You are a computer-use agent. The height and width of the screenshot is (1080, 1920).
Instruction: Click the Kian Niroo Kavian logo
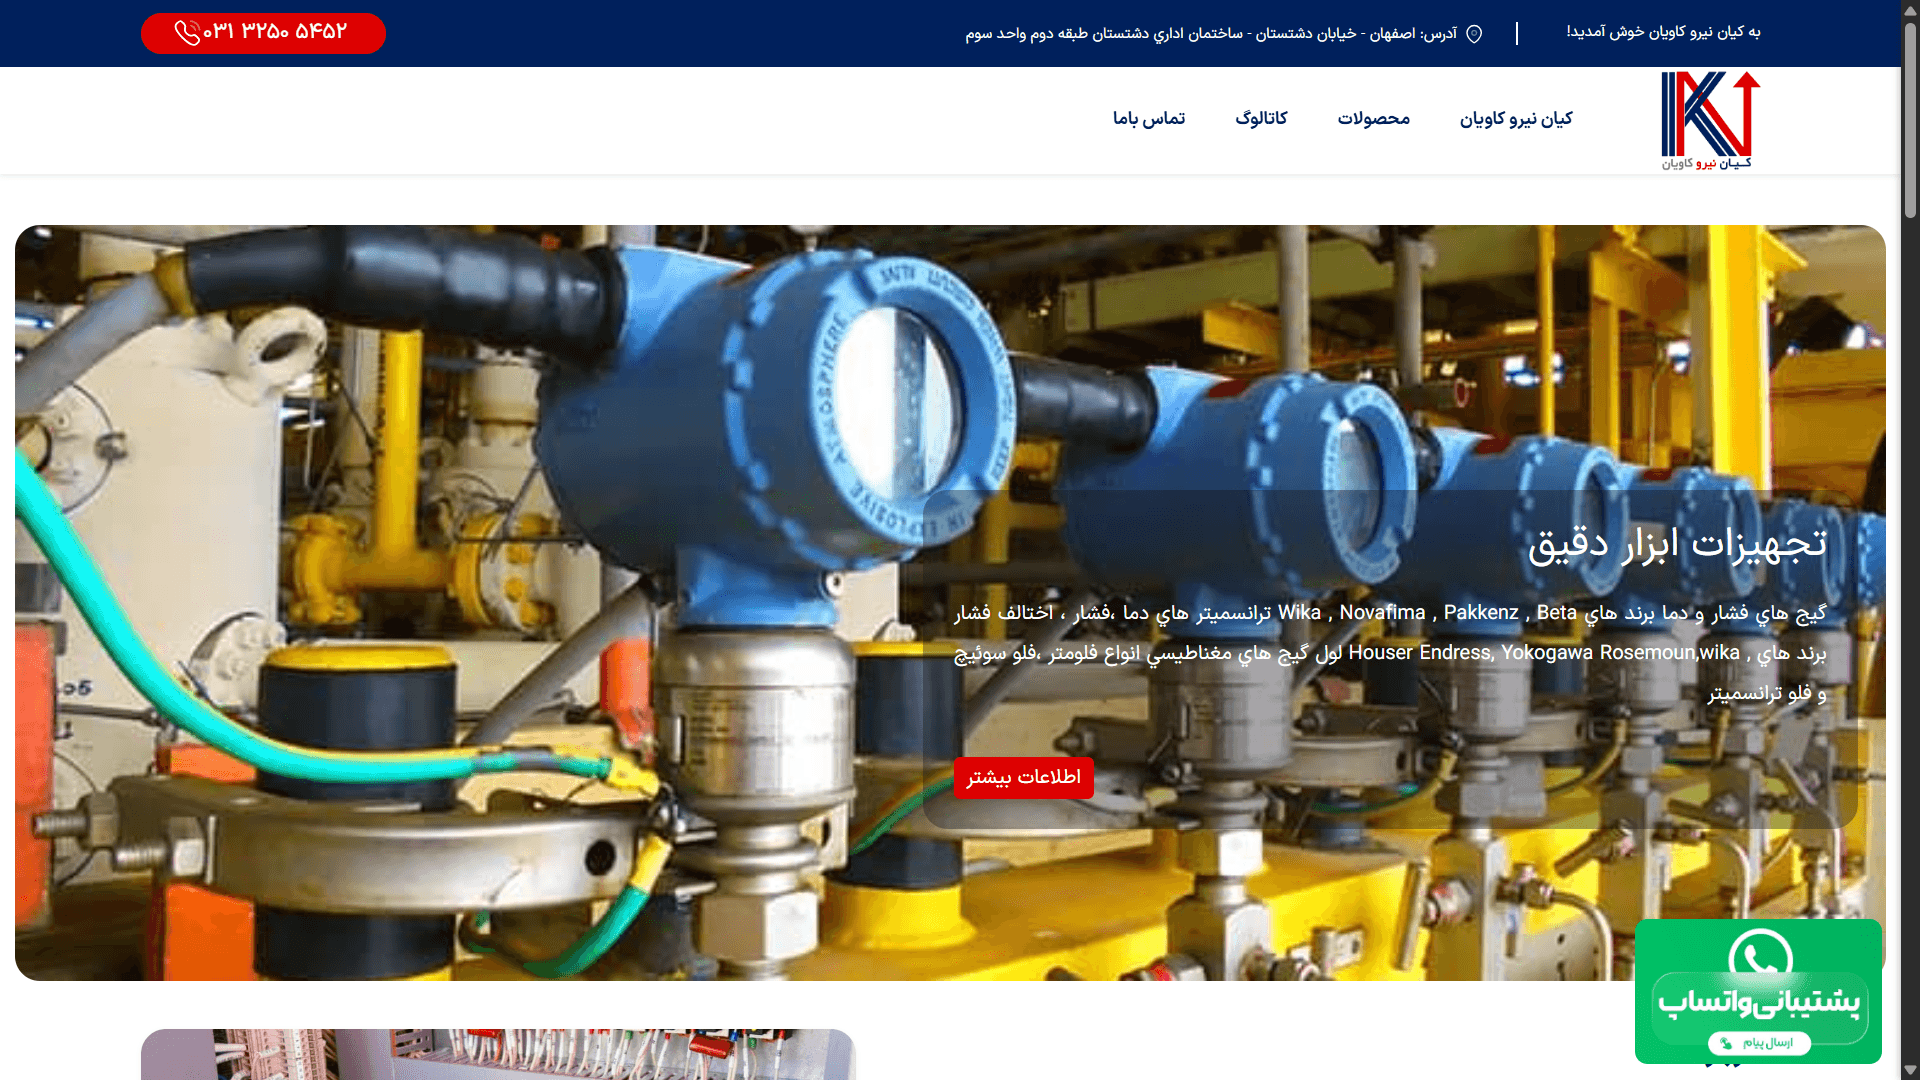[x=1710, y=120]
